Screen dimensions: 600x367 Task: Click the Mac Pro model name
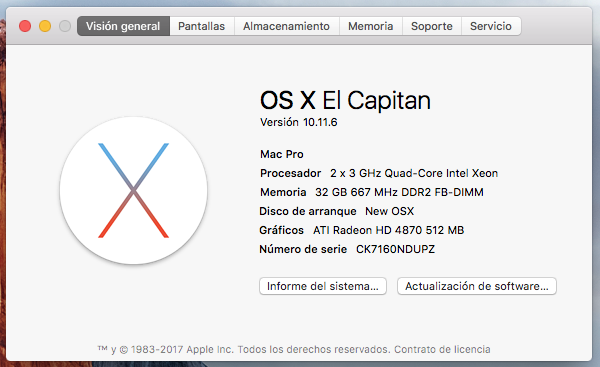coord(282,154)
